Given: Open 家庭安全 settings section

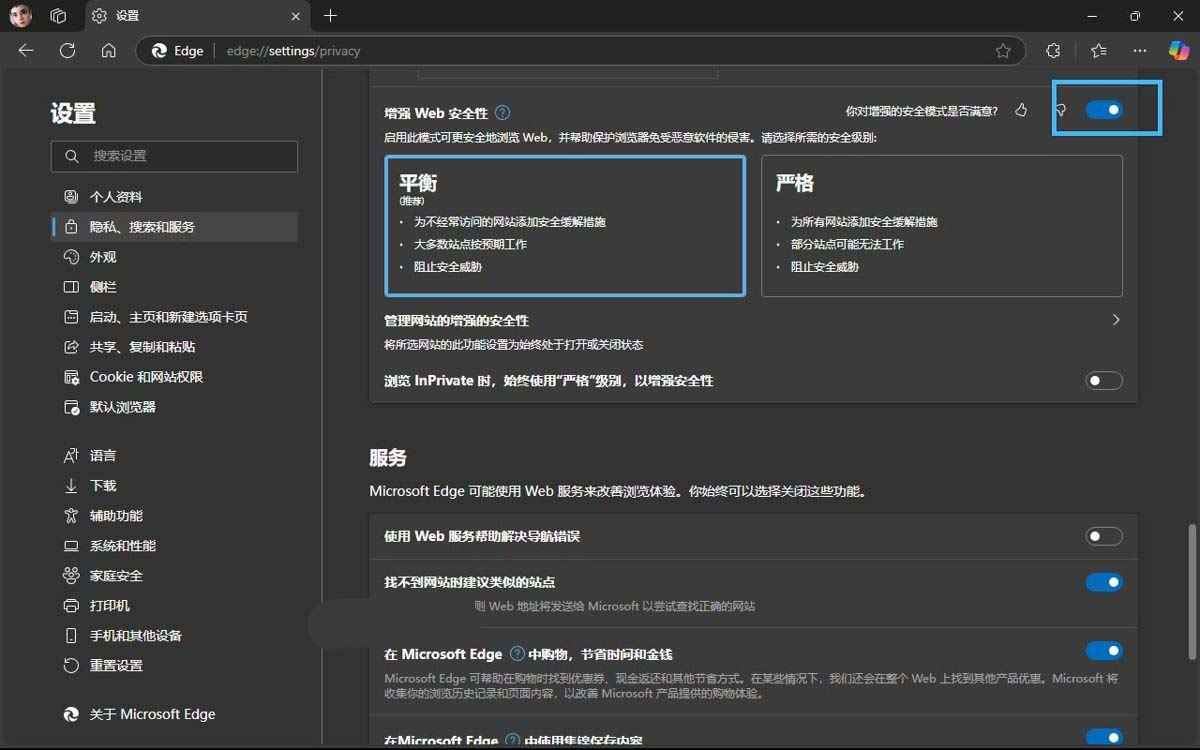Looking at the screenshot, I should pyautogui.click(x=175, y=576).
